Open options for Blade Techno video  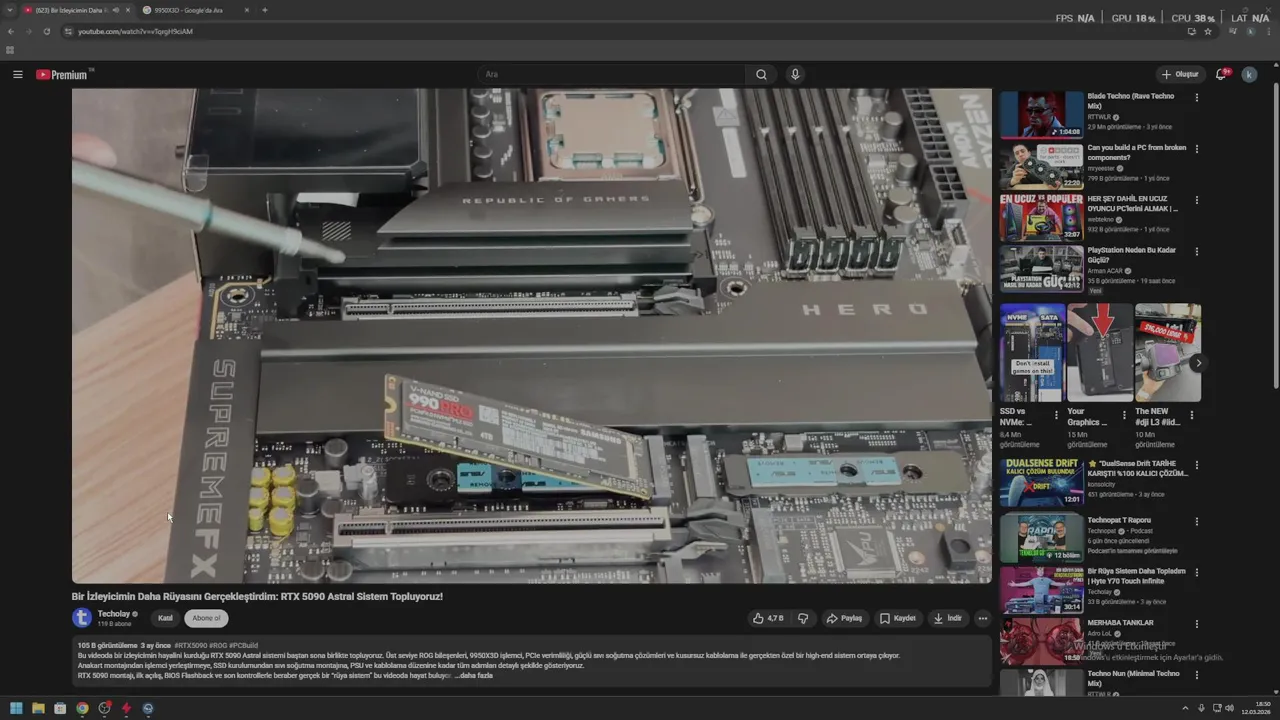click(x=1197, y=97)
